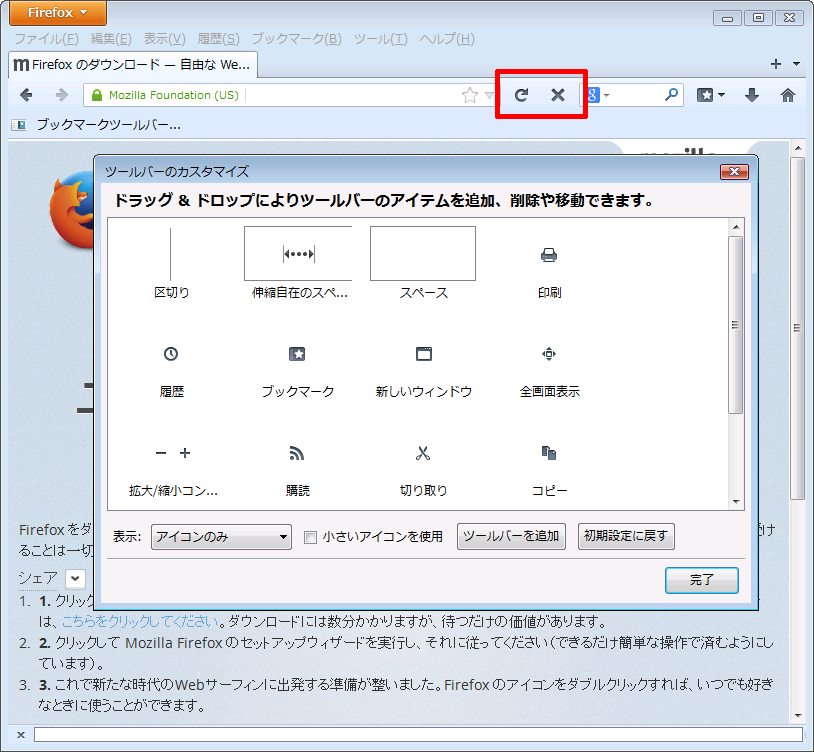Select the Copy (コピー) icon
This screenshot has height=752, width=814.
549,453
